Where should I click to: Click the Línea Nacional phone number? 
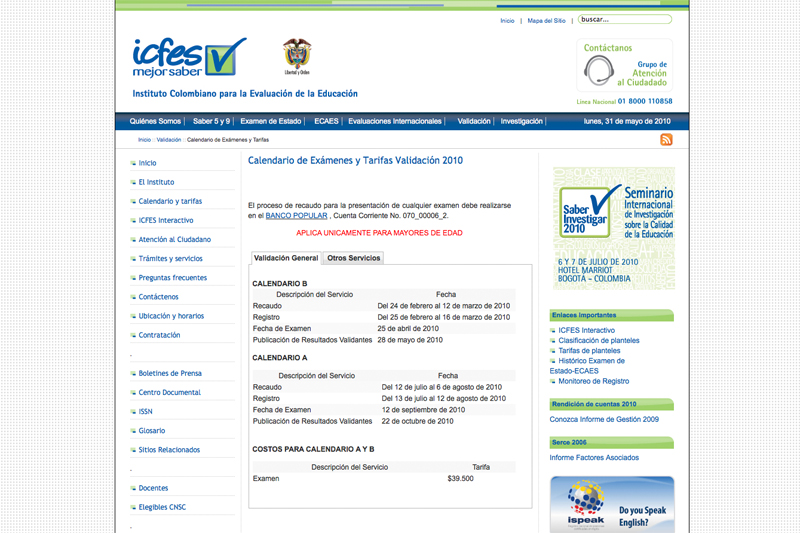tap(645, 101)
